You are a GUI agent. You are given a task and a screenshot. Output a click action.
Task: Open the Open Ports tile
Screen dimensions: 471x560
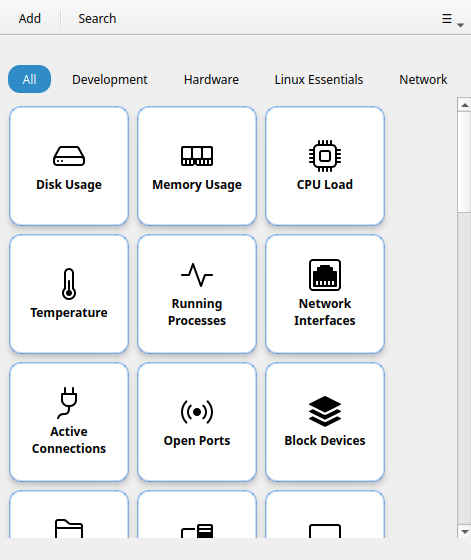(197, 422)
